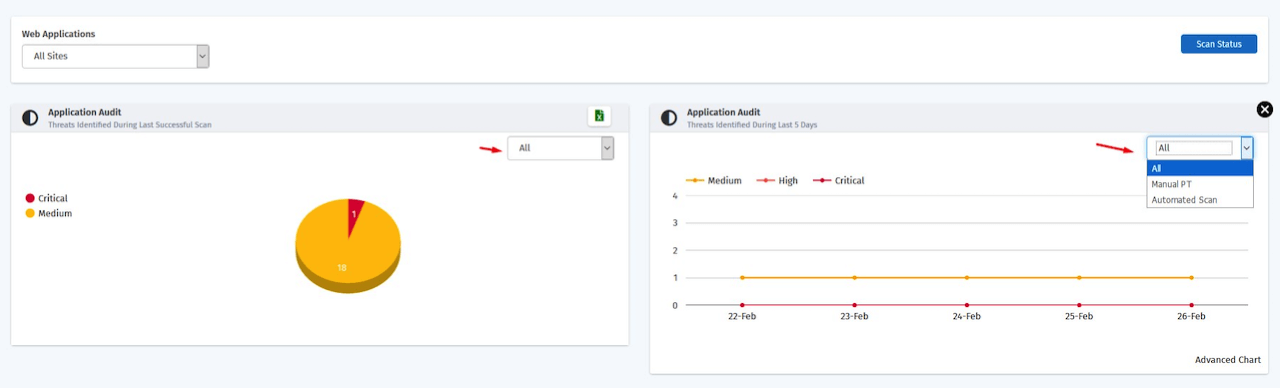Click the Medium data point on 24-Feb
This screenshot has height=388, width=1280.
tap(967, 277)
